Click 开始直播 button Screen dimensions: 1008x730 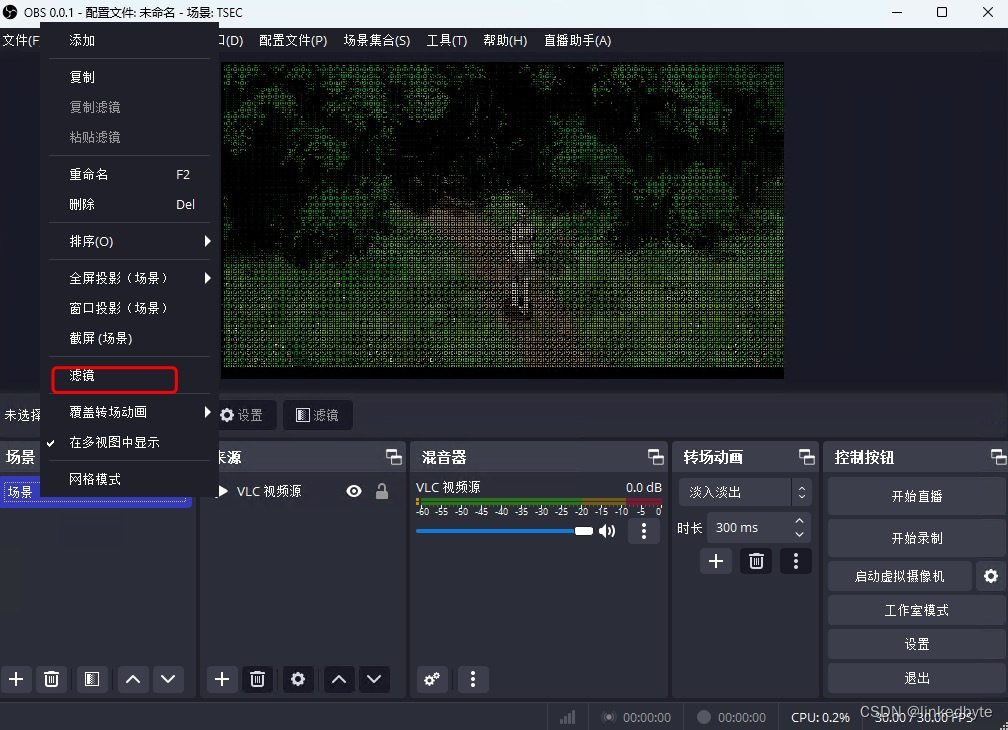pos(916,496)
